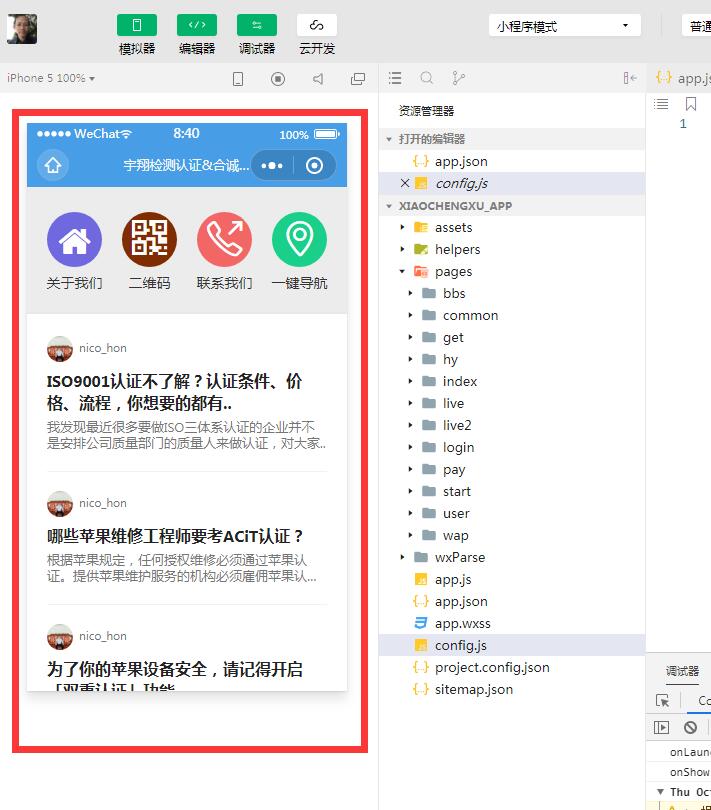This screenshot has width=711, height=810.
Task: Tap the 一键导航 navigation pin icon
Action: 299,240
